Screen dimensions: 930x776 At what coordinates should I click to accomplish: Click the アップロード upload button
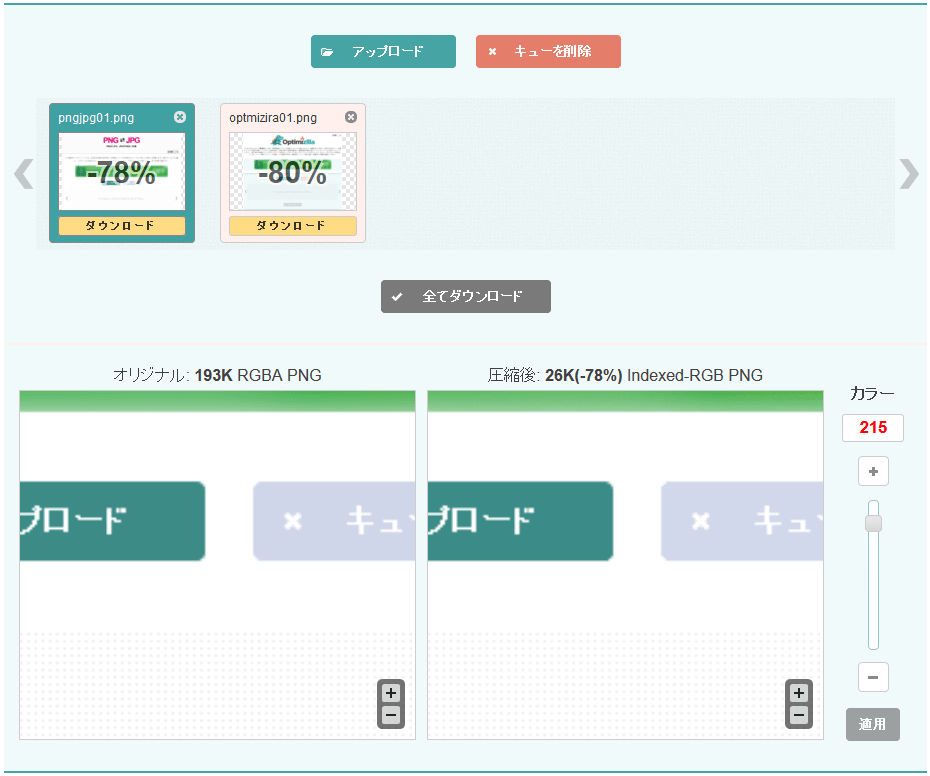[x=383, y=52]
